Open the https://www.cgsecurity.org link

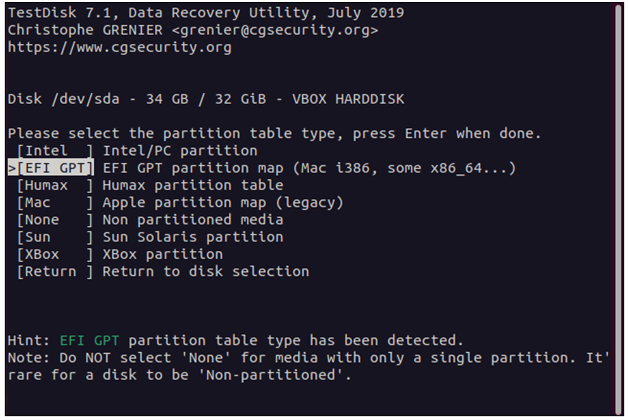coord(120,47)
